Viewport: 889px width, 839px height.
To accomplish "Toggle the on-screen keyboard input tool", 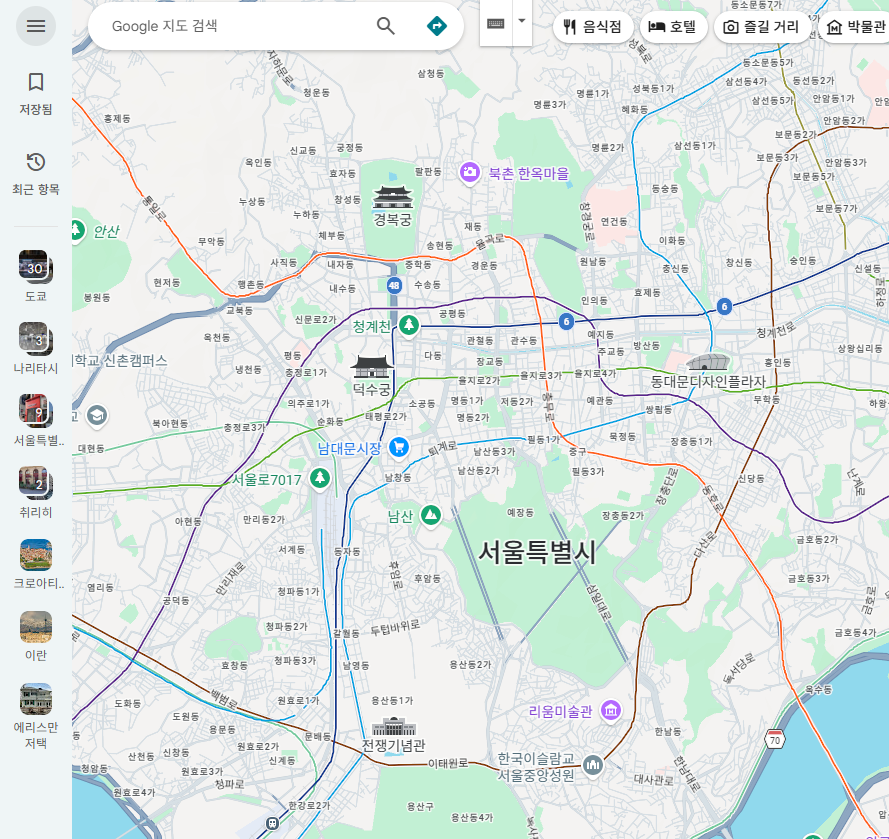I will (496, 22).
